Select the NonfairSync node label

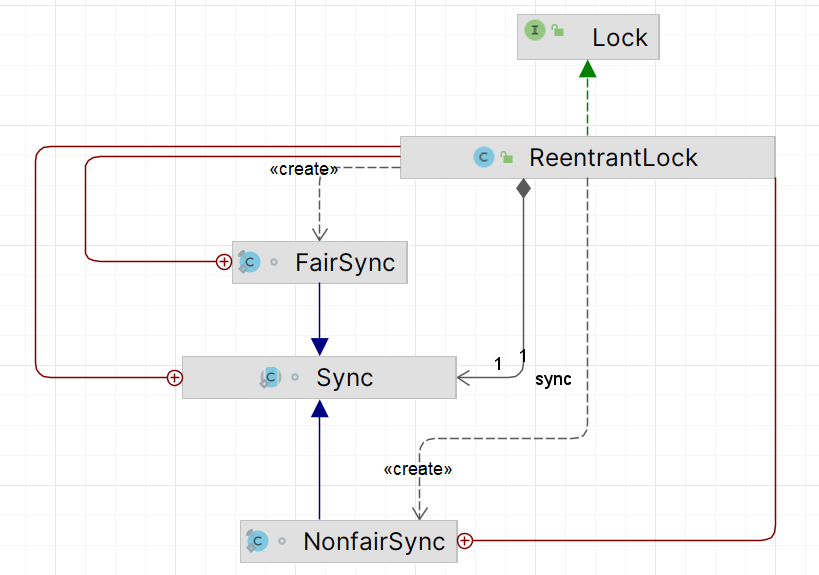(374, 542)
